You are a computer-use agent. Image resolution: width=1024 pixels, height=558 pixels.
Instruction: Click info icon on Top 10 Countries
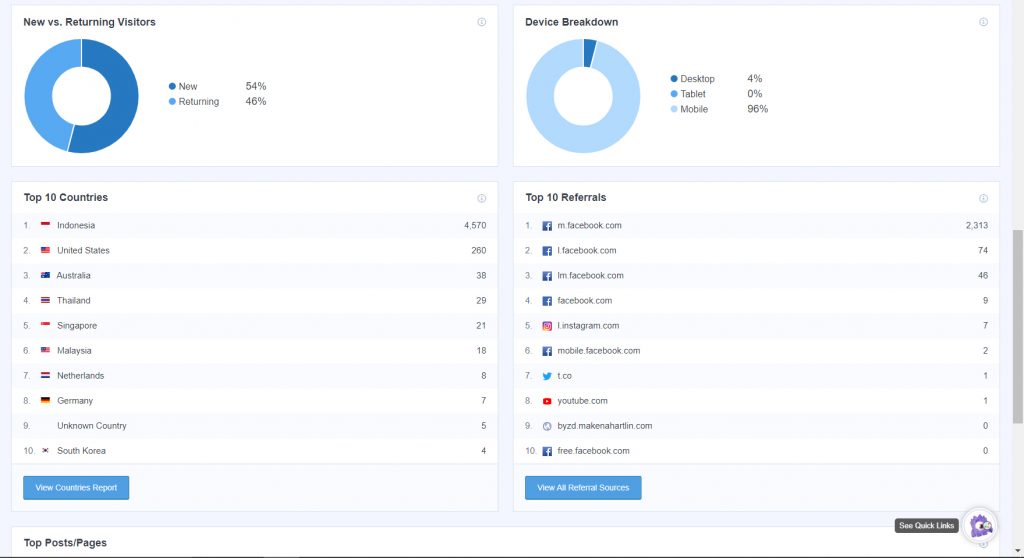(481, 198)
